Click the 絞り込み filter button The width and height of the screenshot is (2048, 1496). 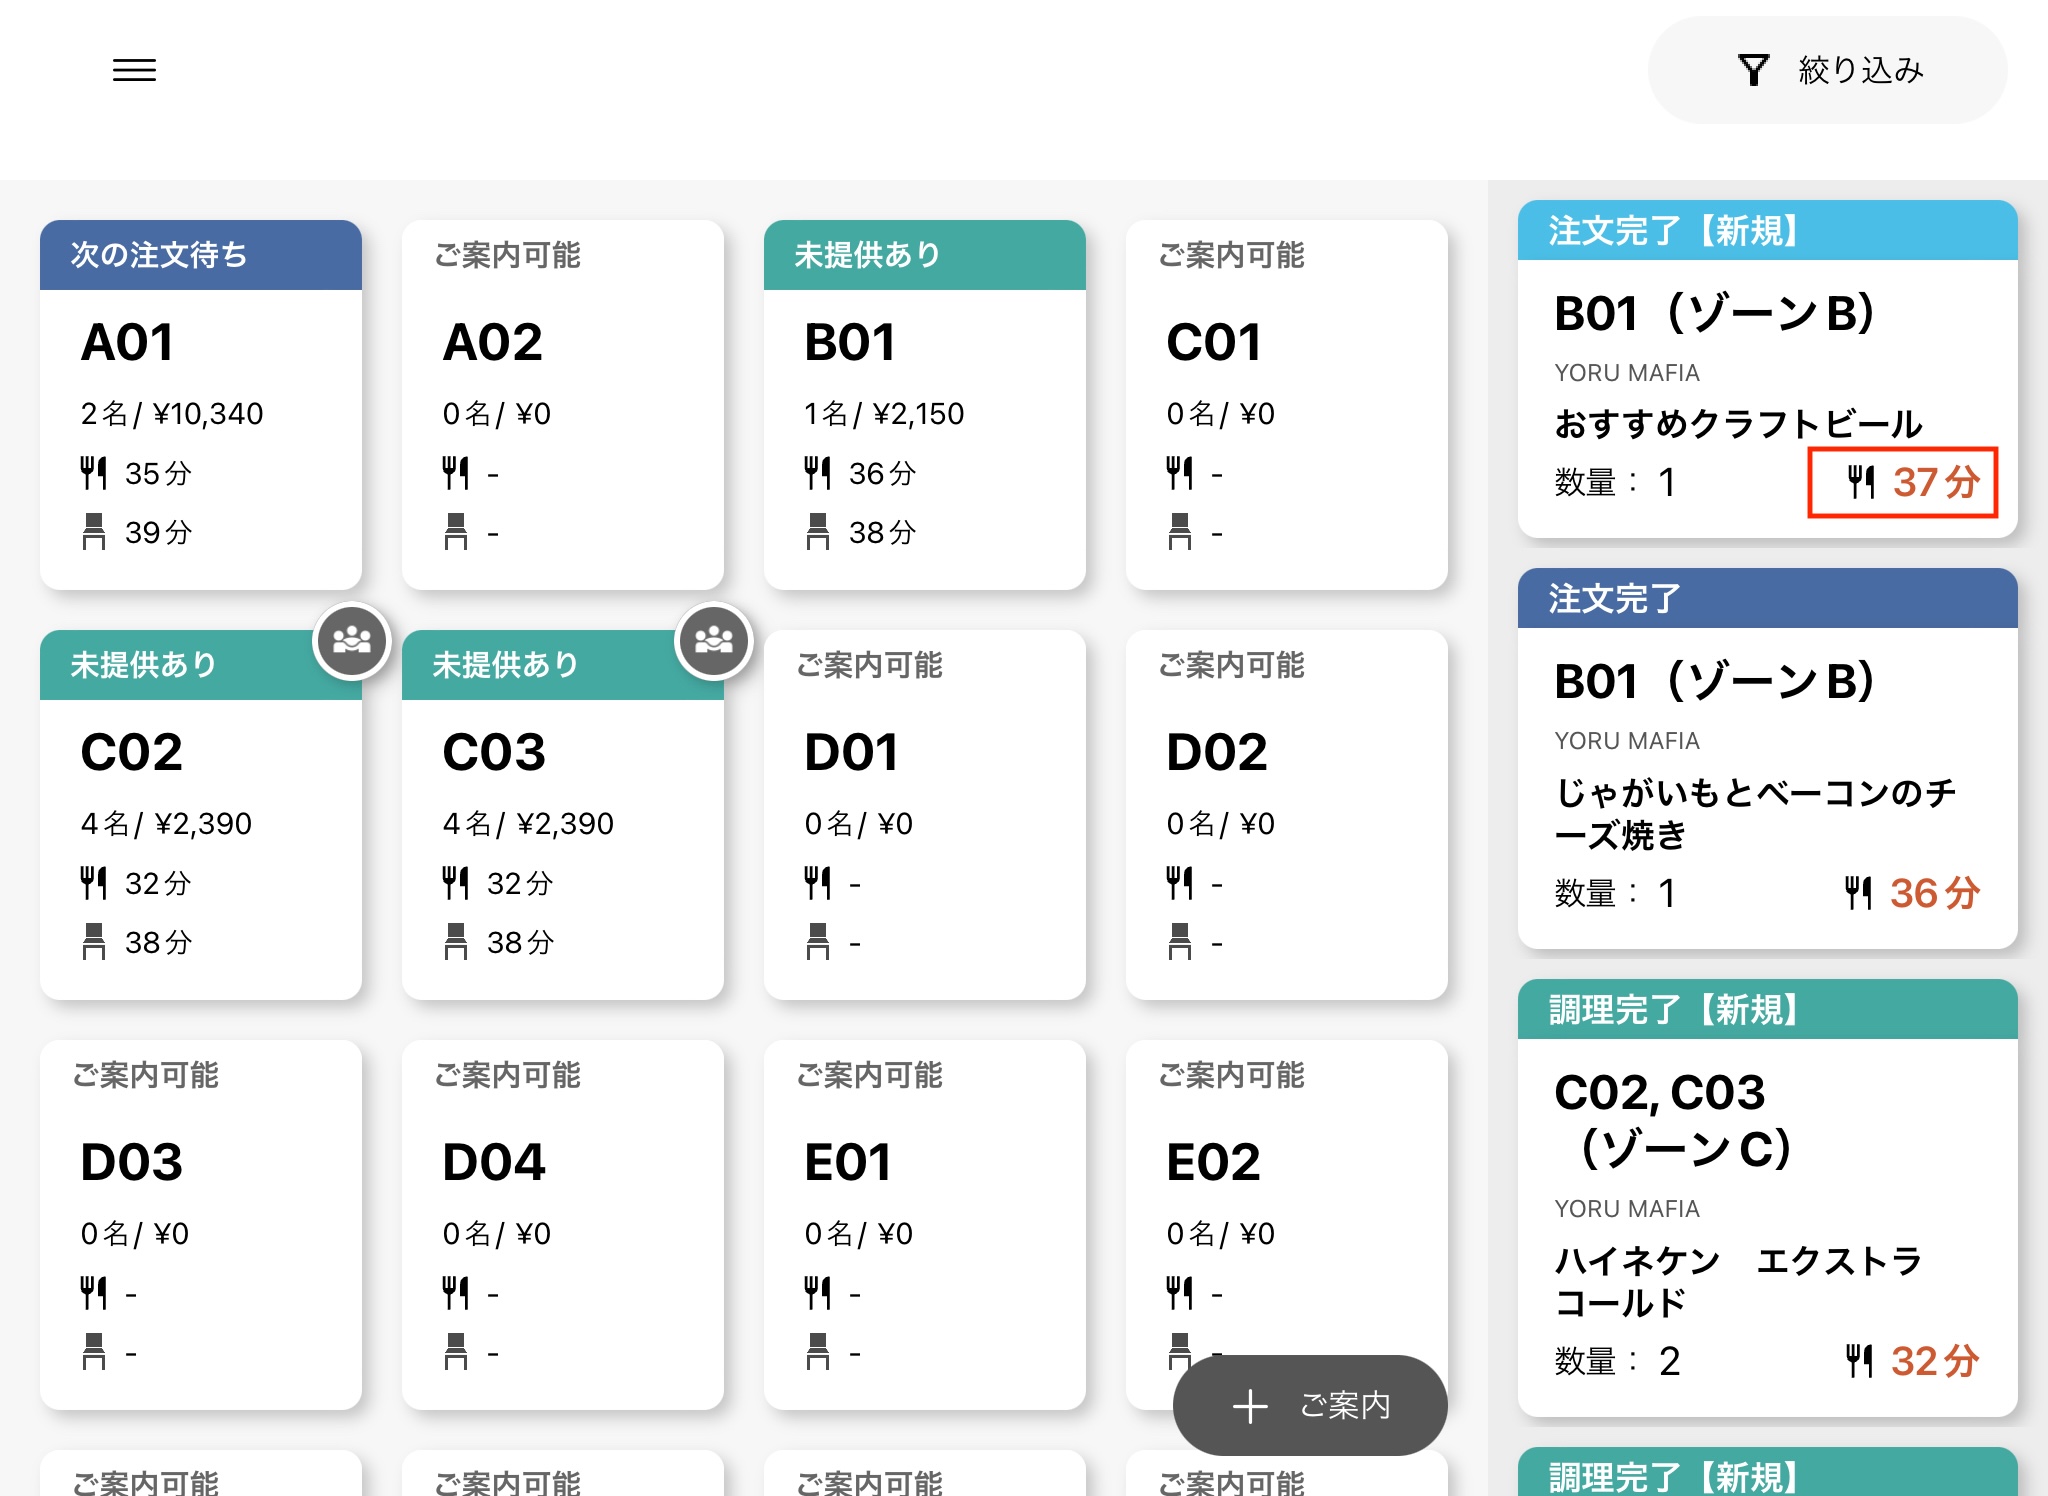[1826, 70]
